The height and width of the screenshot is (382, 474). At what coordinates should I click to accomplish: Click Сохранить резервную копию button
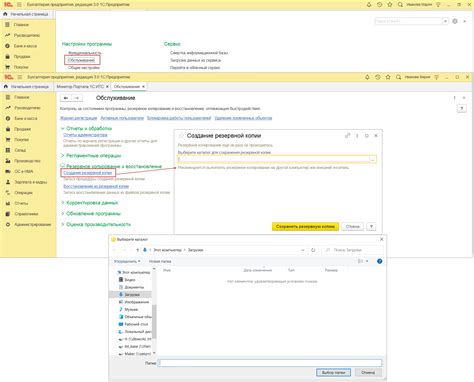pyautogui.click(x=305, y=227)
